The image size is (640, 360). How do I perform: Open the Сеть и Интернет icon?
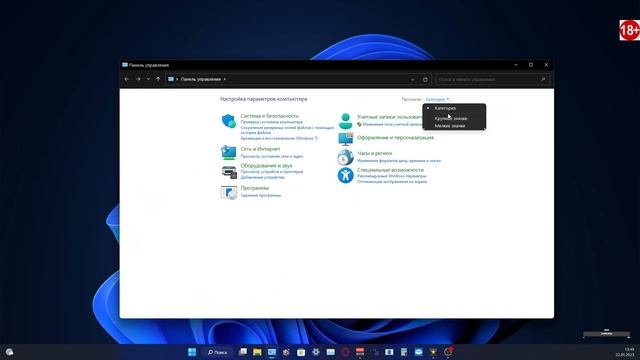229,152
